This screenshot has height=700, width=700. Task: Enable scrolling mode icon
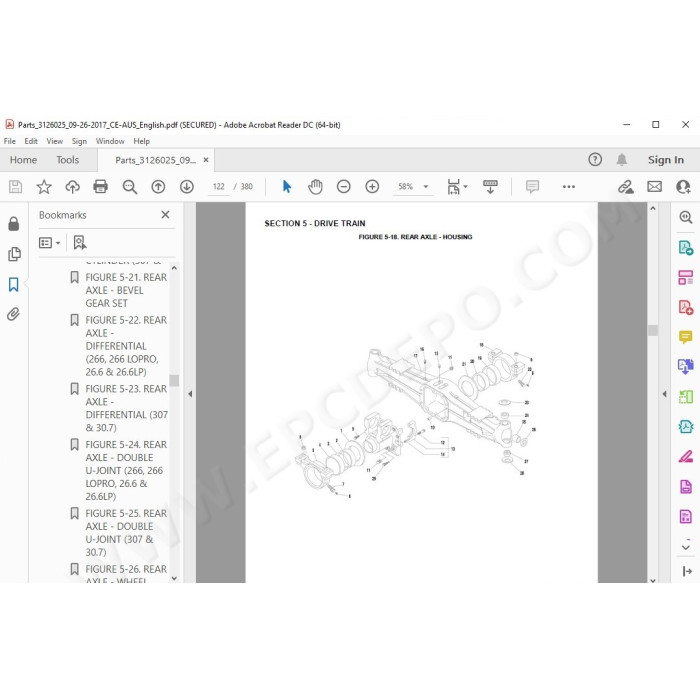[490, 187]
